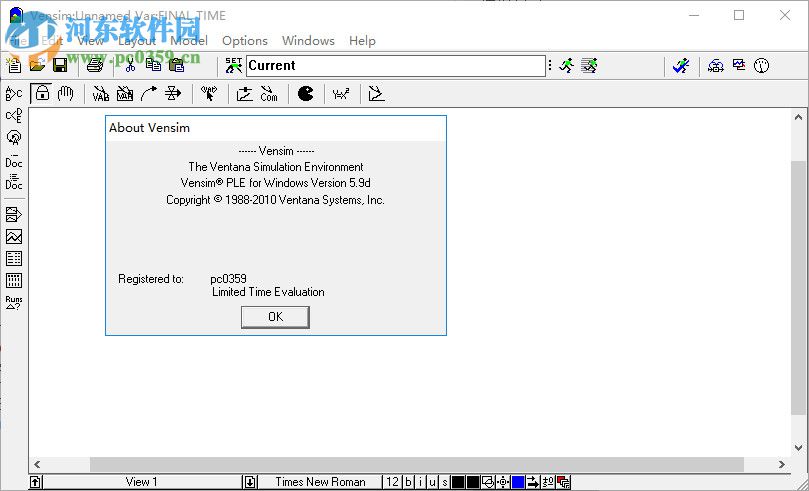The image size is (809, 491).
Task: Open the Build Windows stock-and-flow icon
Action: tap(716, 66)
